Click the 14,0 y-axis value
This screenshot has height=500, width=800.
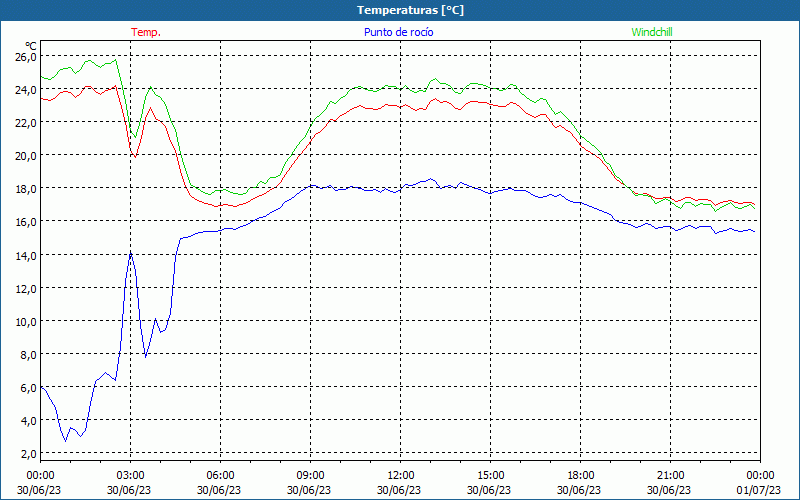coord(26,256)
